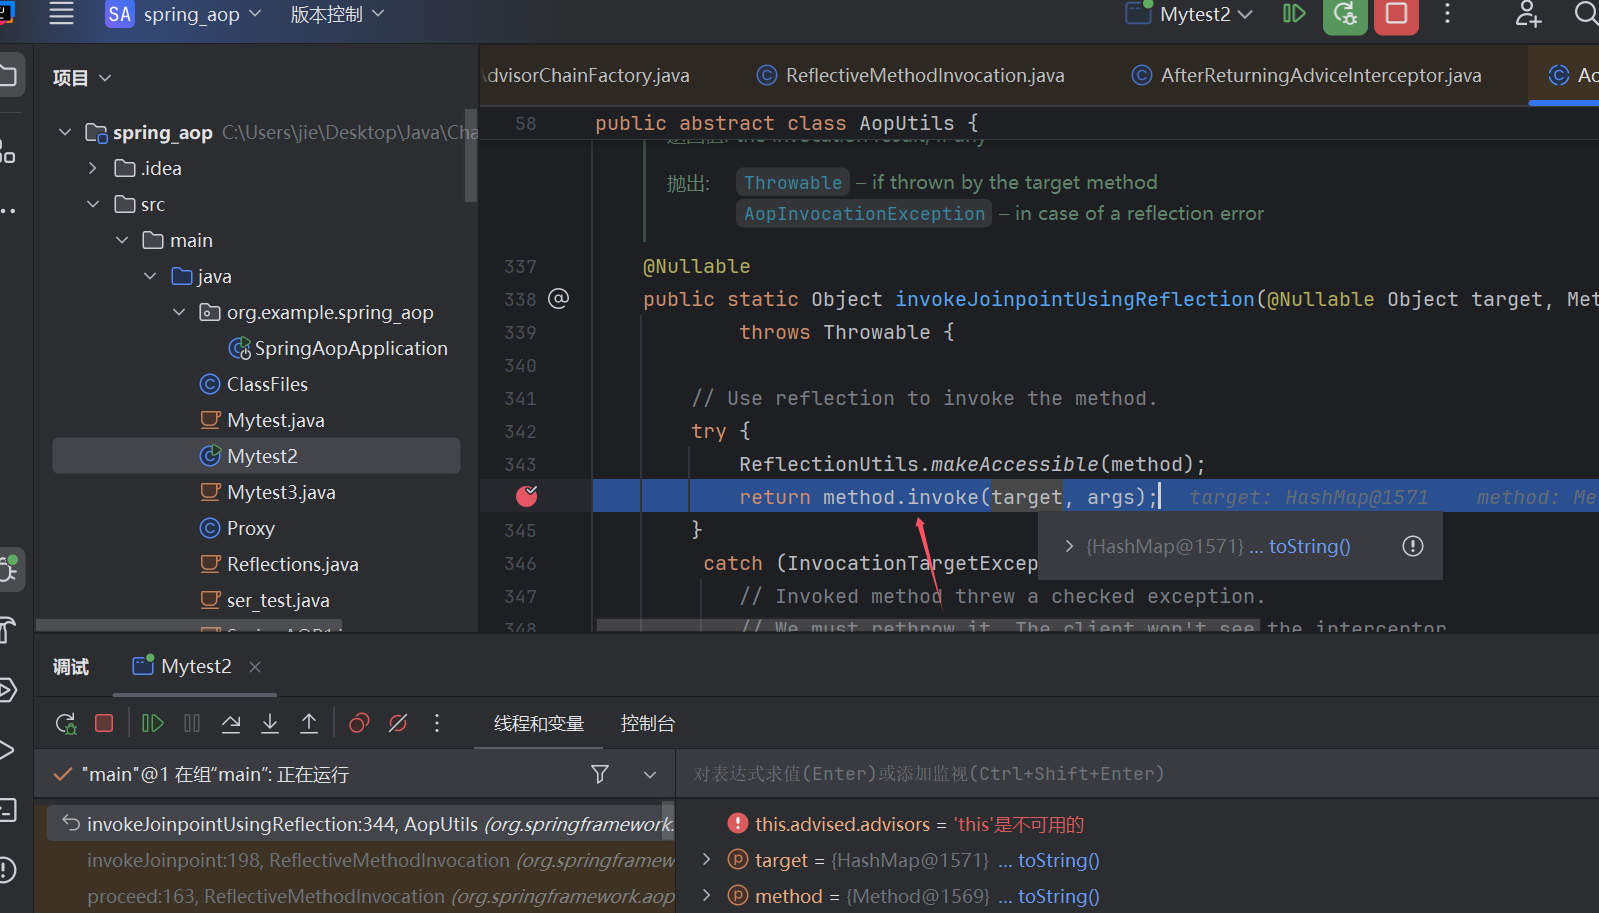1599x913 pixels.
Task: Resume program in the debug toolbar
Action: click(152, 723)
